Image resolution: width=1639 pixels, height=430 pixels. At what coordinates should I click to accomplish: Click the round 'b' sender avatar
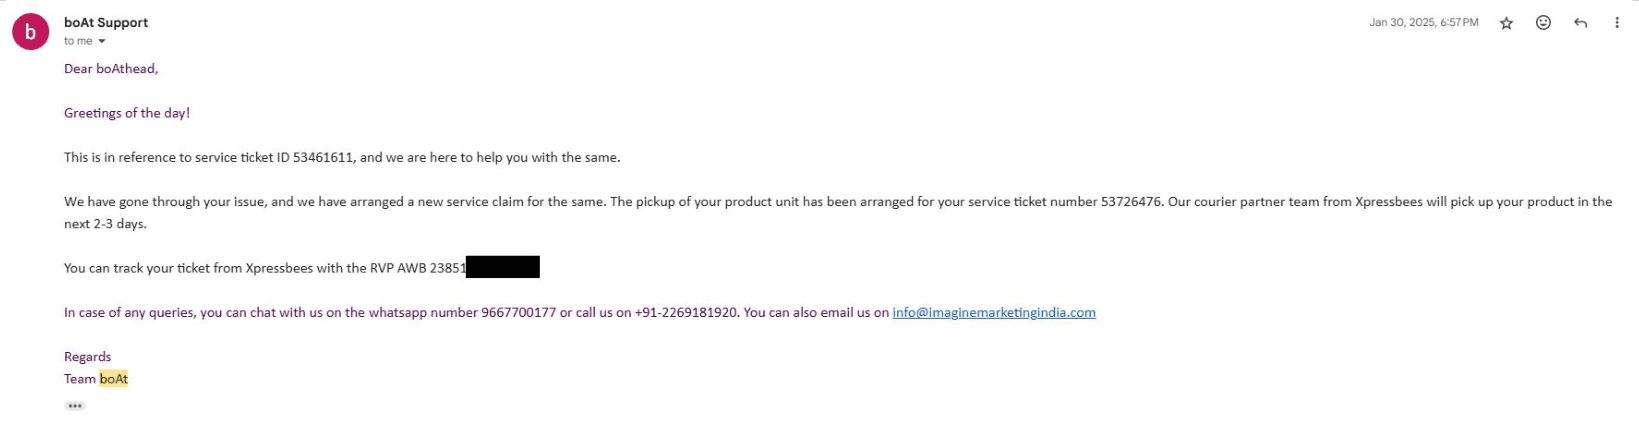tap(30, 32)
